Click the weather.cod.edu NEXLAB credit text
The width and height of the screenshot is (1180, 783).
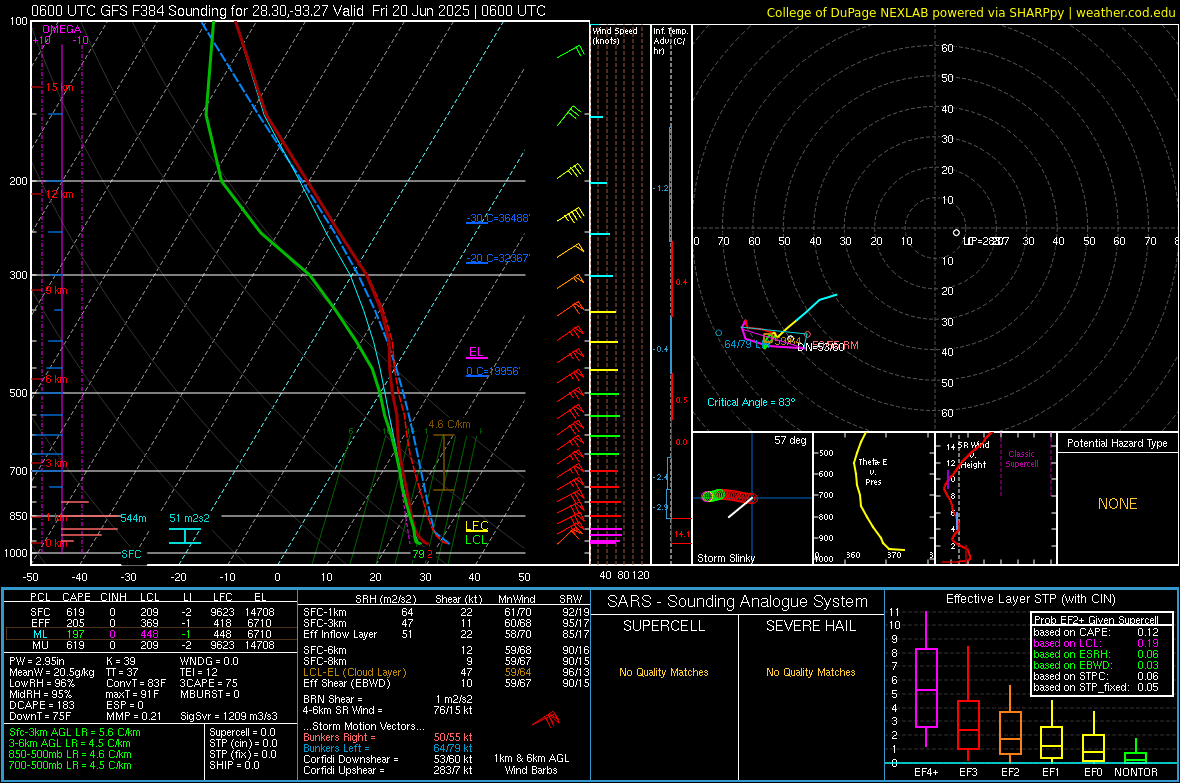pyautogui.click(x=970, y=12)
